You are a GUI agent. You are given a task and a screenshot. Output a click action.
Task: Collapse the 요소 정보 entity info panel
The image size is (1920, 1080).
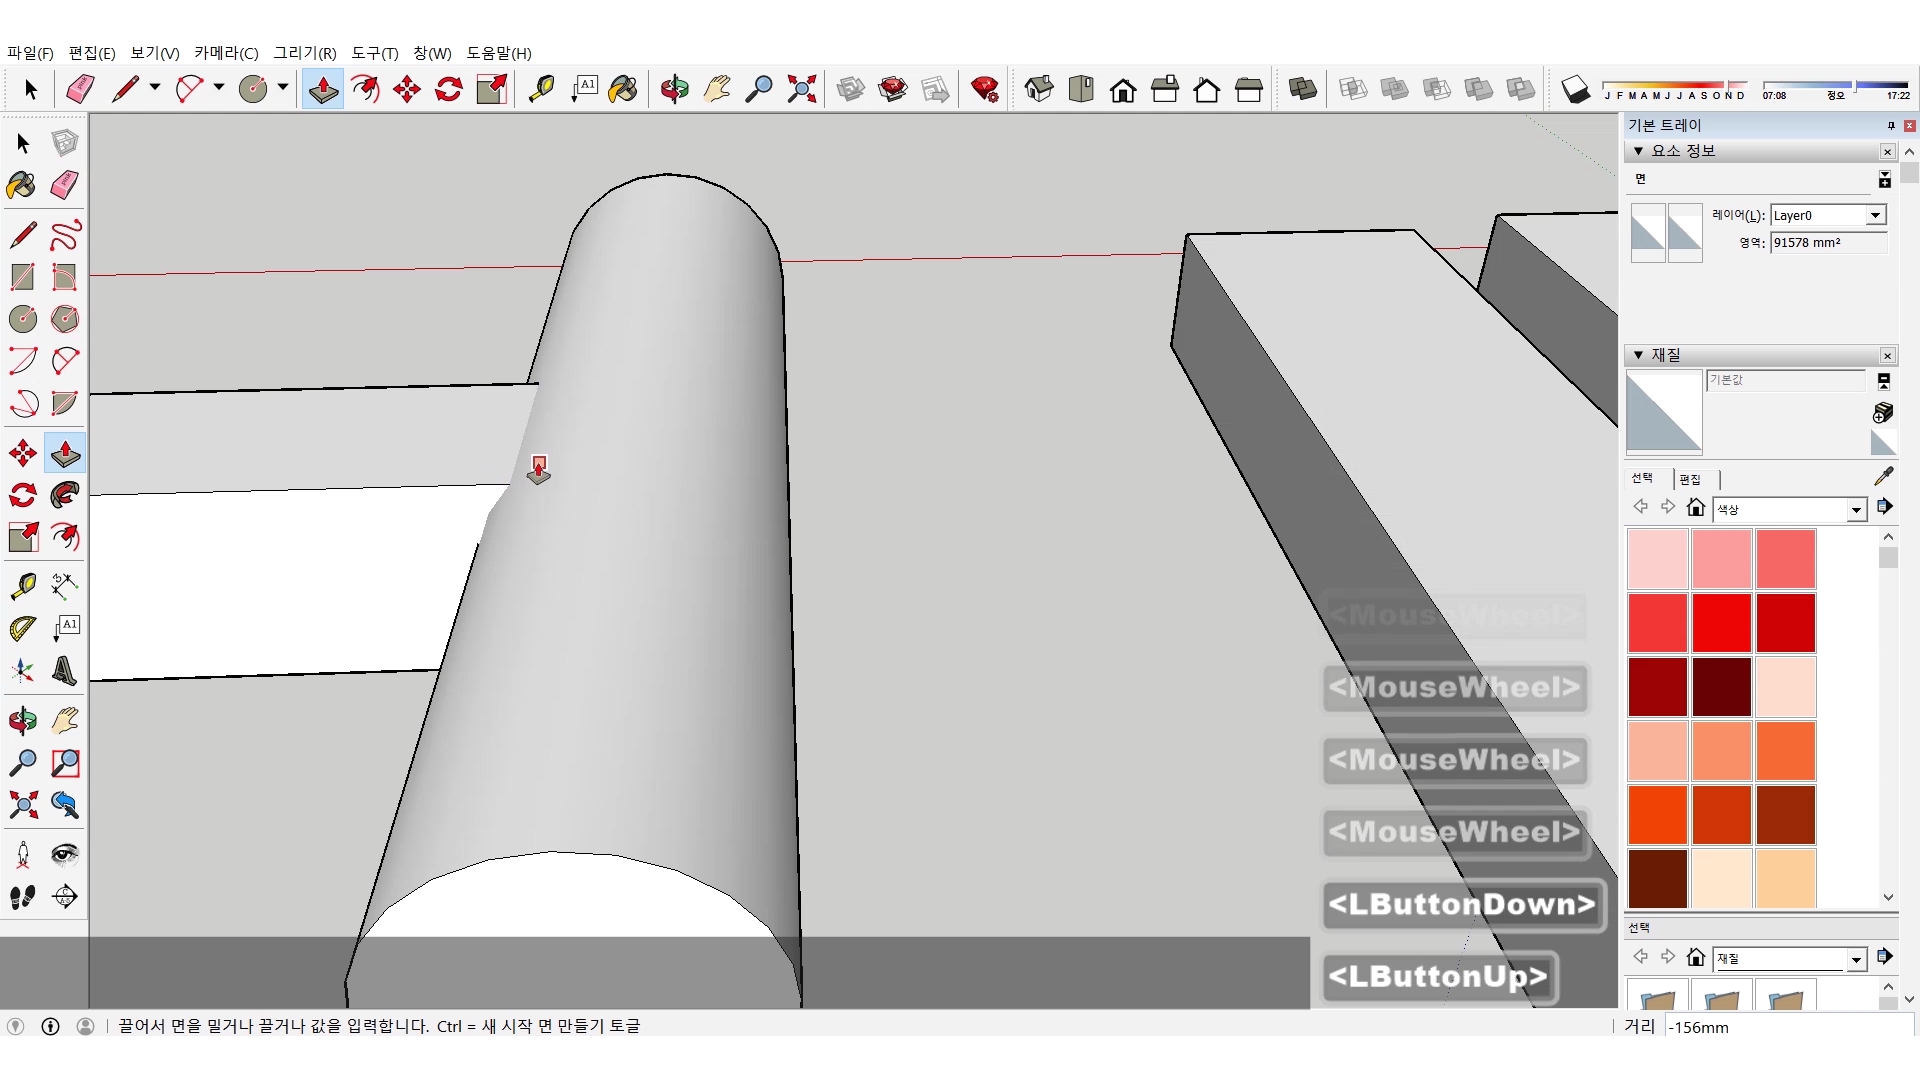[1638, 151]
